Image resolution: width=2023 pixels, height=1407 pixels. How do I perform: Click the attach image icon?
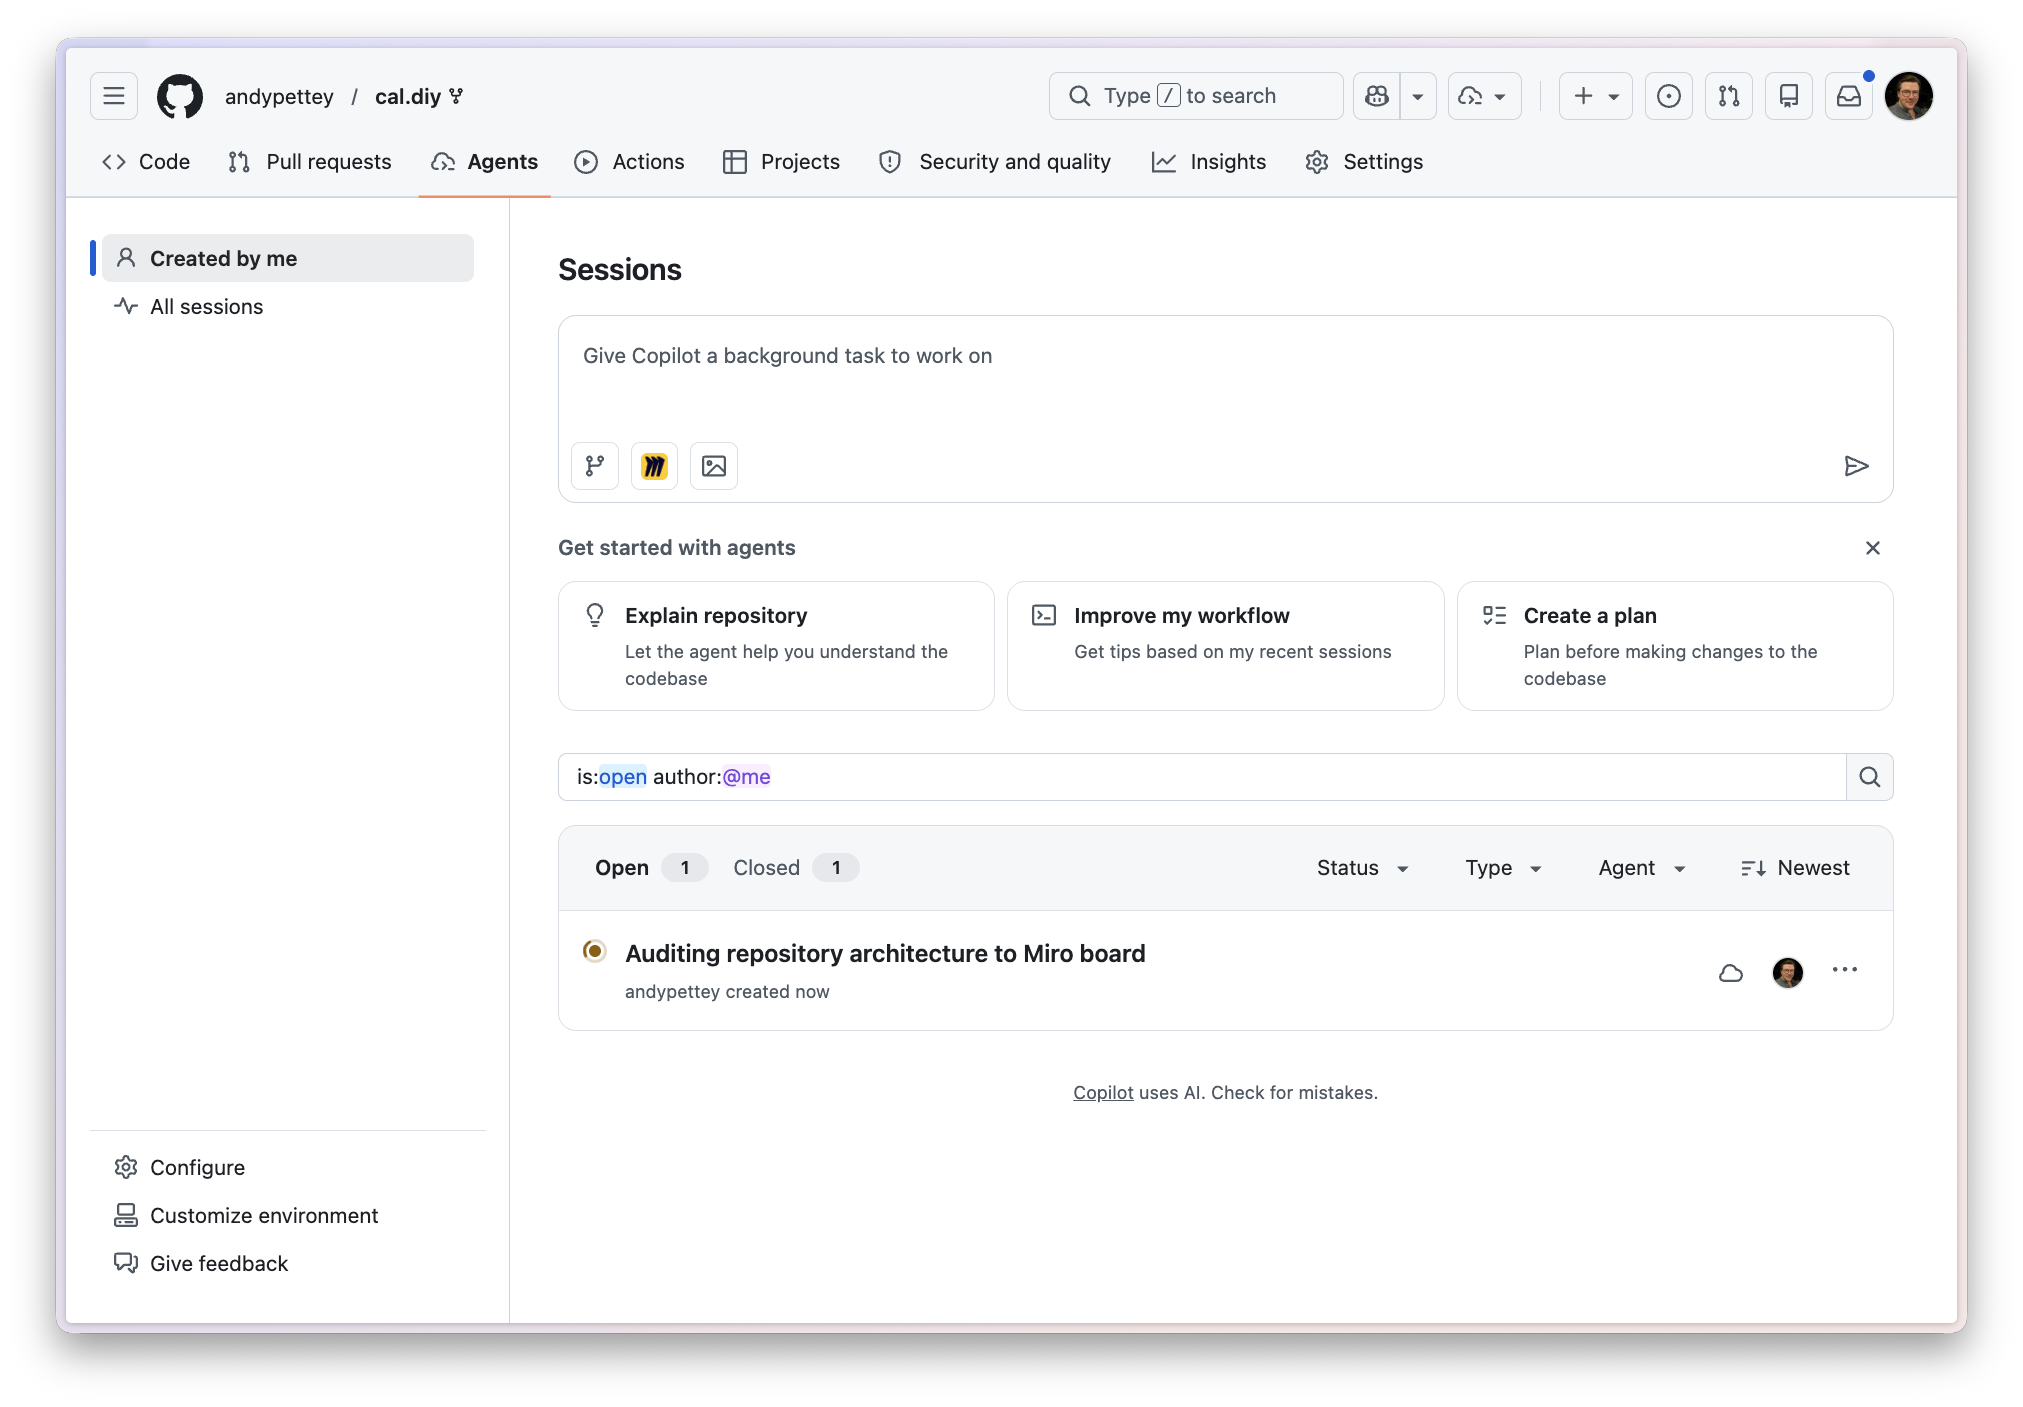(714, 466)
